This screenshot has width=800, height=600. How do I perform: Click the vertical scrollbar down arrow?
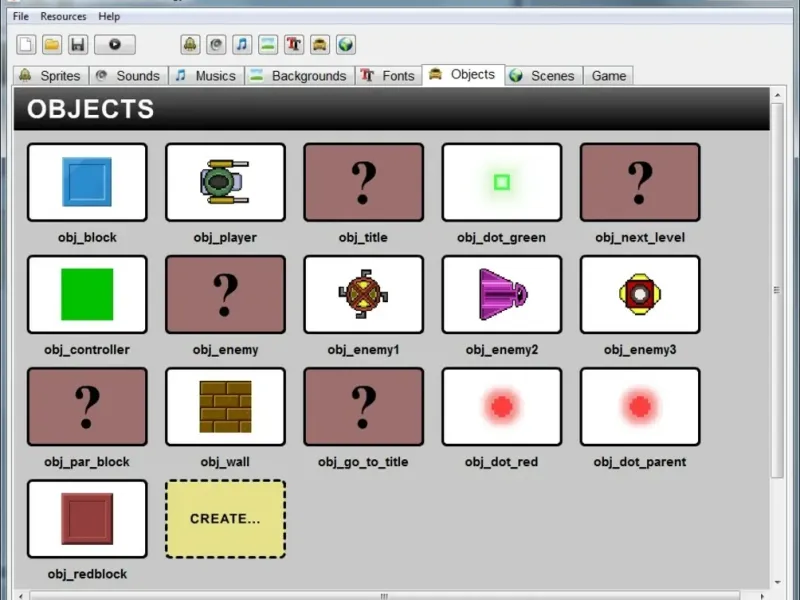777,582
